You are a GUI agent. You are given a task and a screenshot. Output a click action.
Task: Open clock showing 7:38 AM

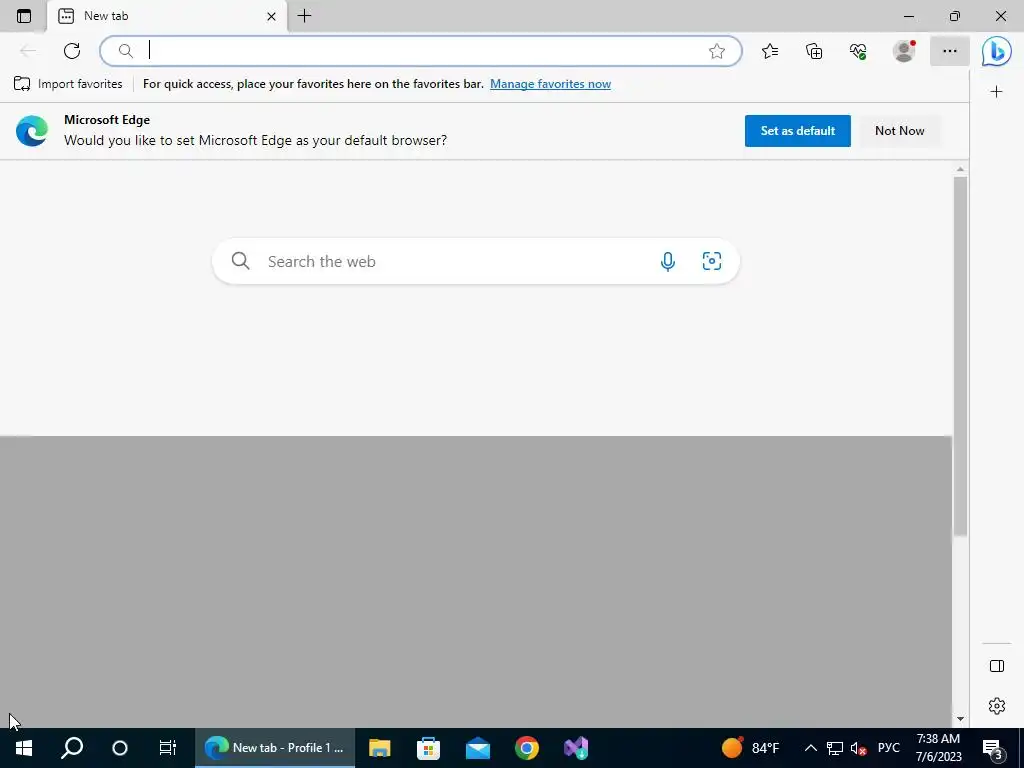click(938, 748)
